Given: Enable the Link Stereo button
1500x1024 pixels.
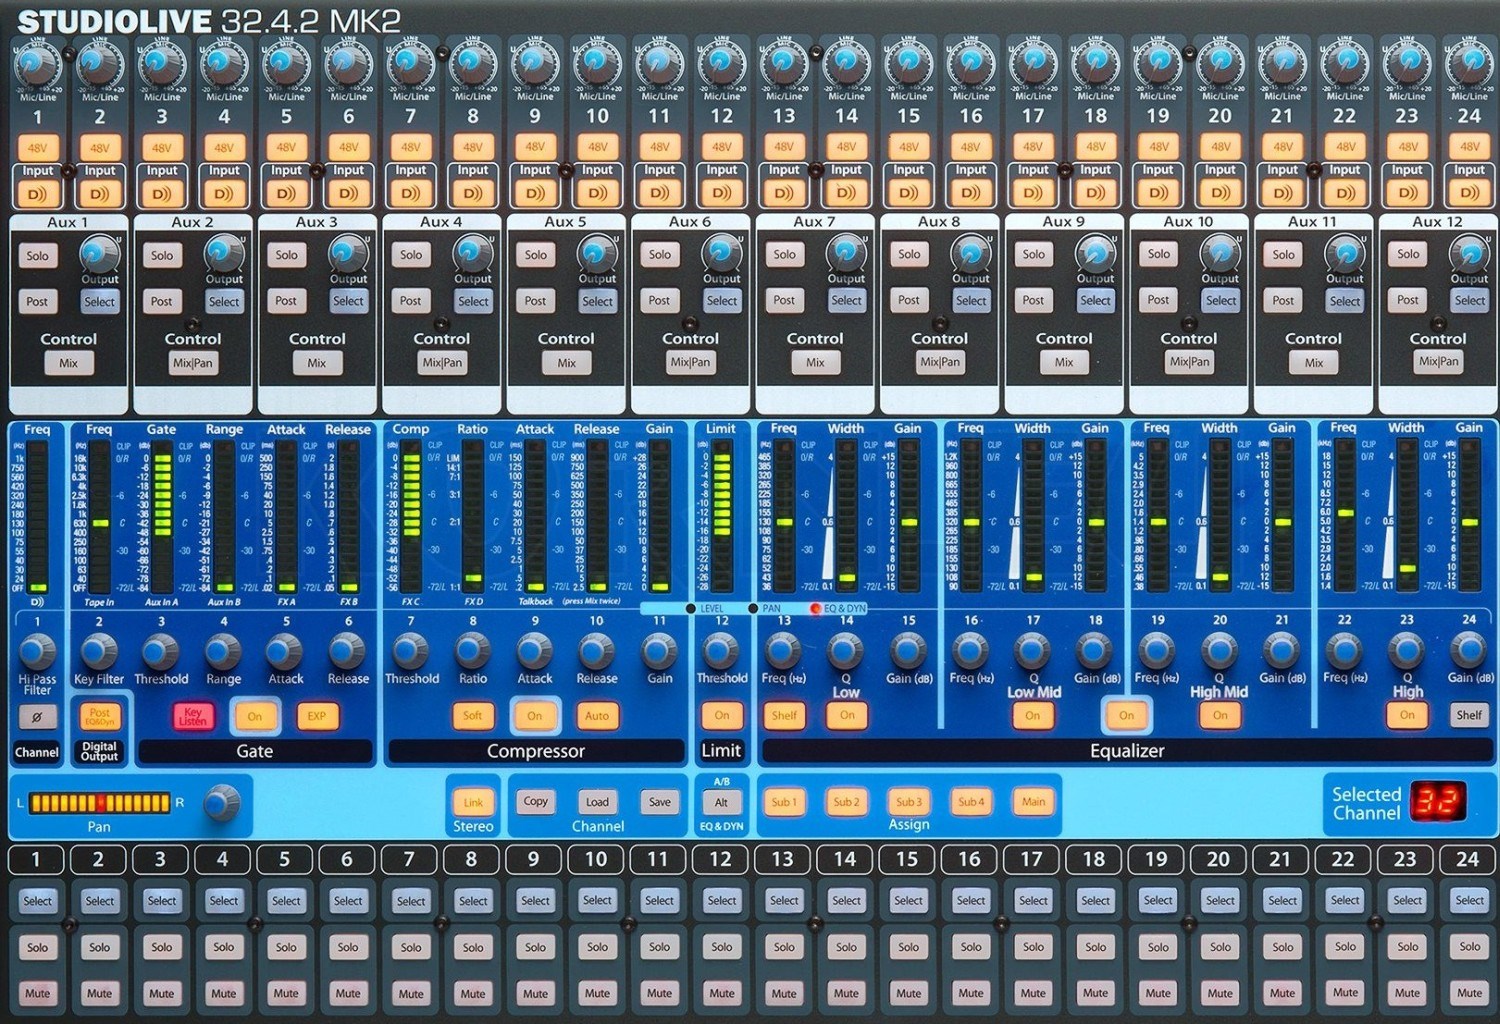Looking at the screenshot, I should click(x=473, y=802).
